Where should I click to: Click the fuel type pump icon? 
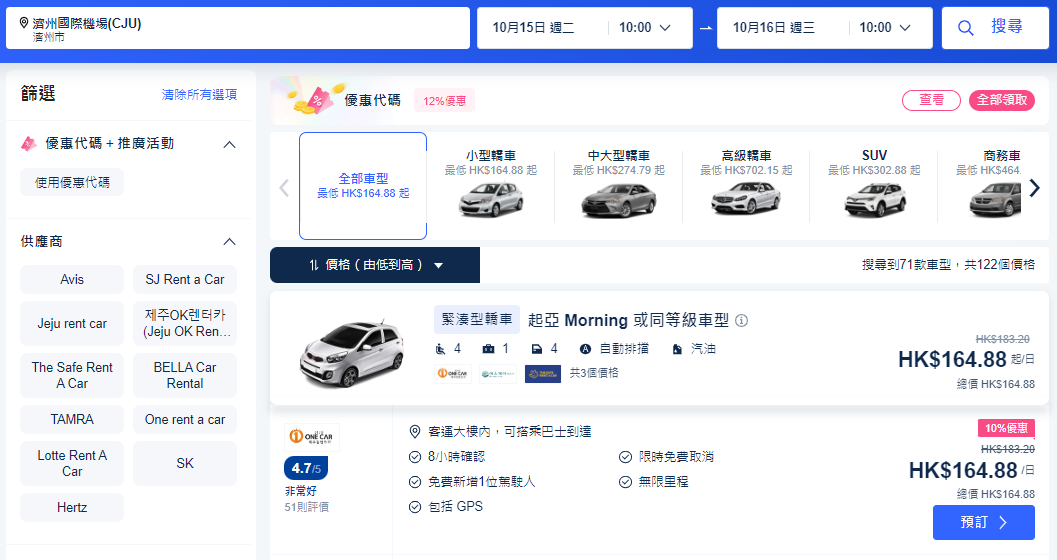(677, 349)
